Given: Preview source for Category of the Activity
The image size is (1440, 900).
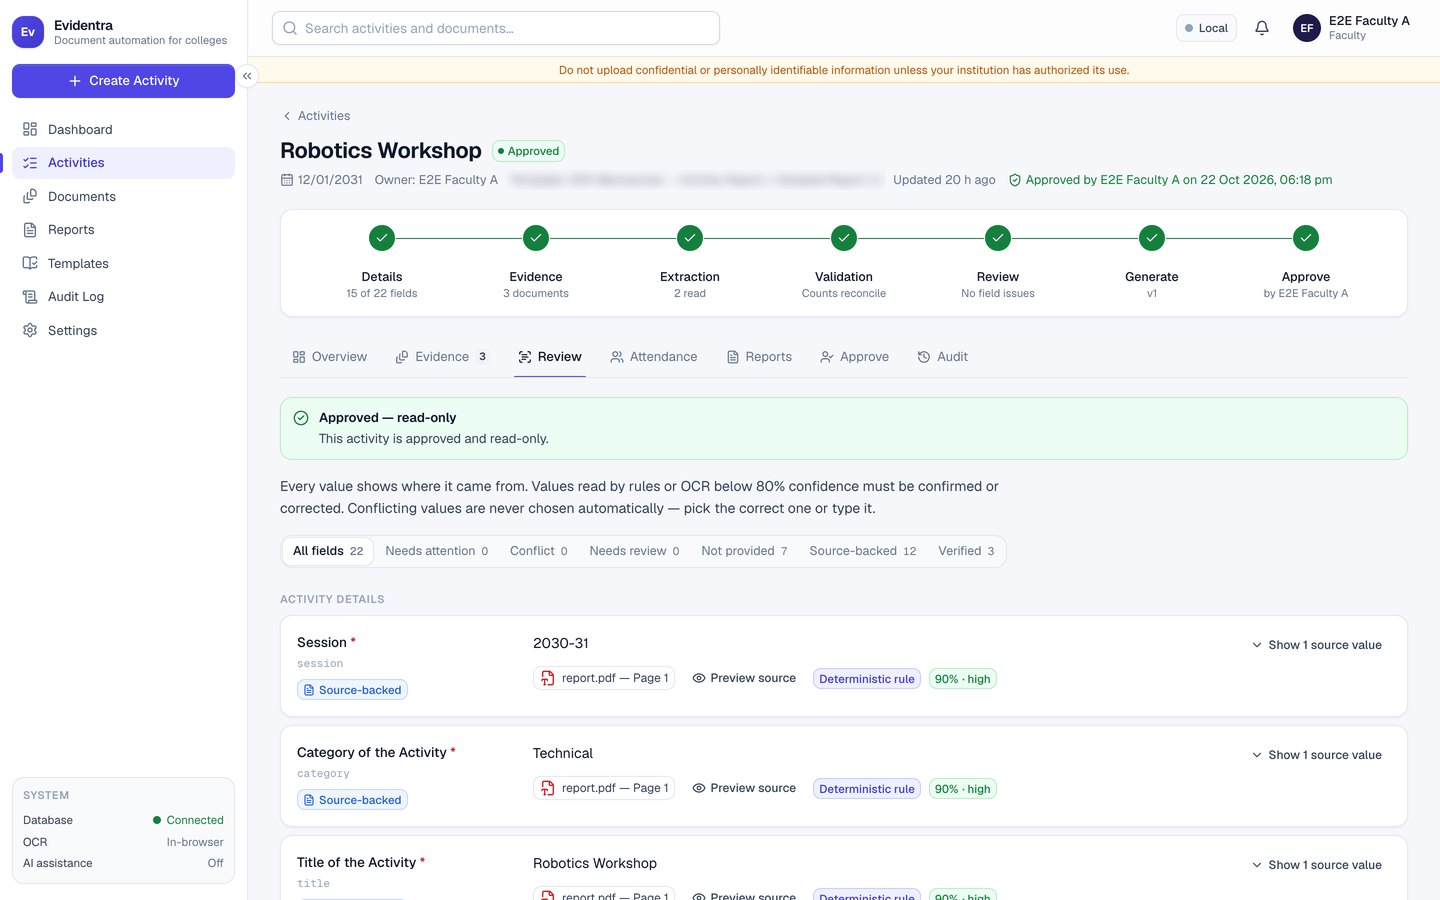Looking at the screenshot, I should point(744,788).
